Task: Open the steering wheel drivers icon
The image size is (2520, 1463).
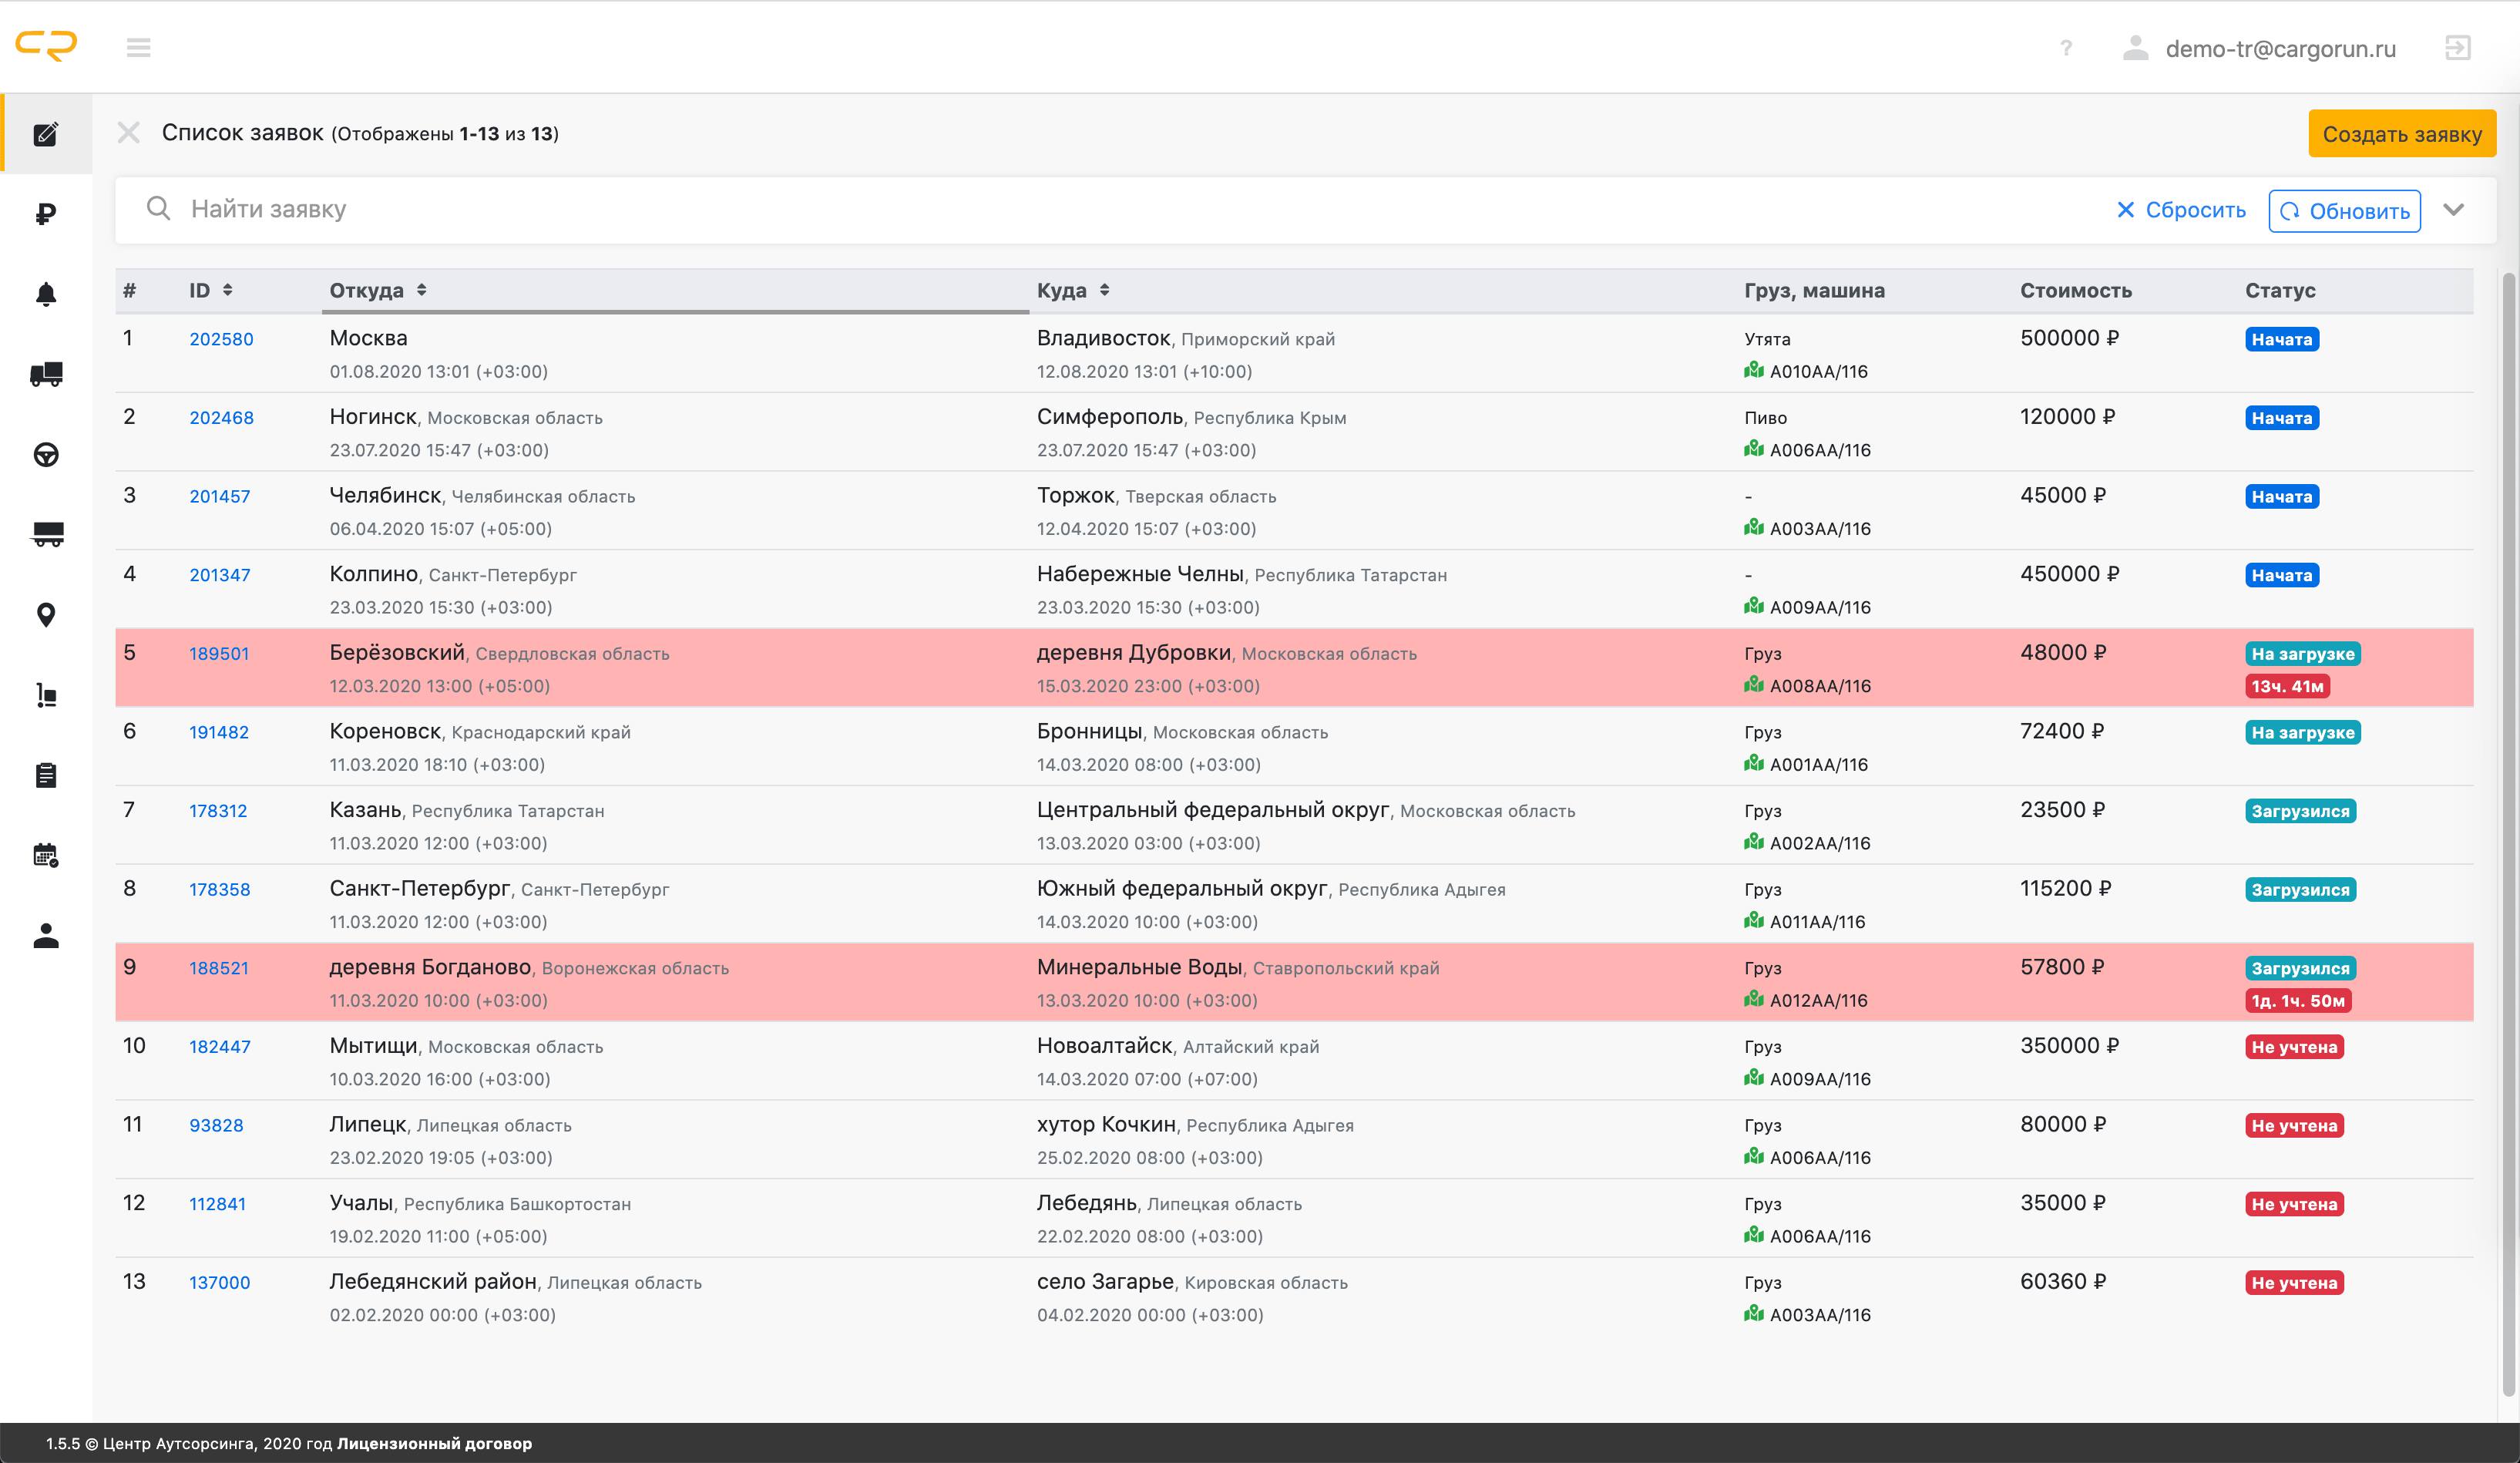Action: pos(46,455)
